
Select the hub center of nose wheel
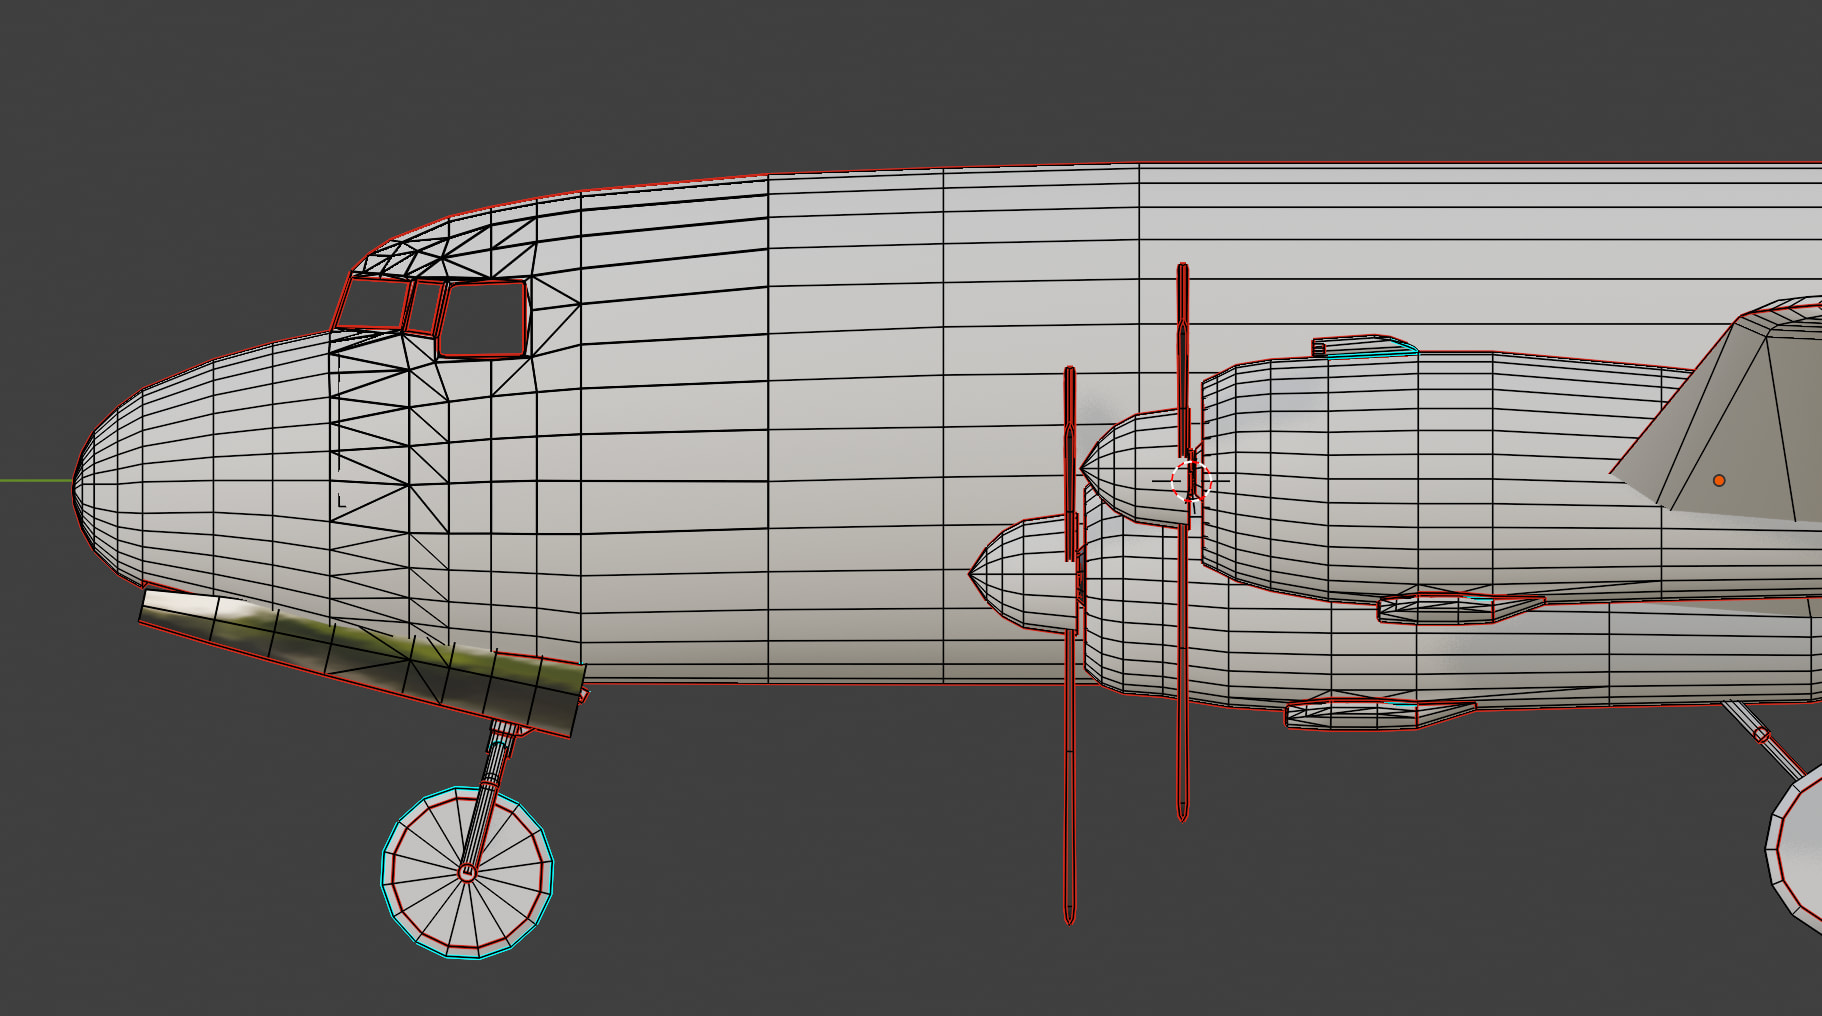pyautogui.click(x=466, y=873)
